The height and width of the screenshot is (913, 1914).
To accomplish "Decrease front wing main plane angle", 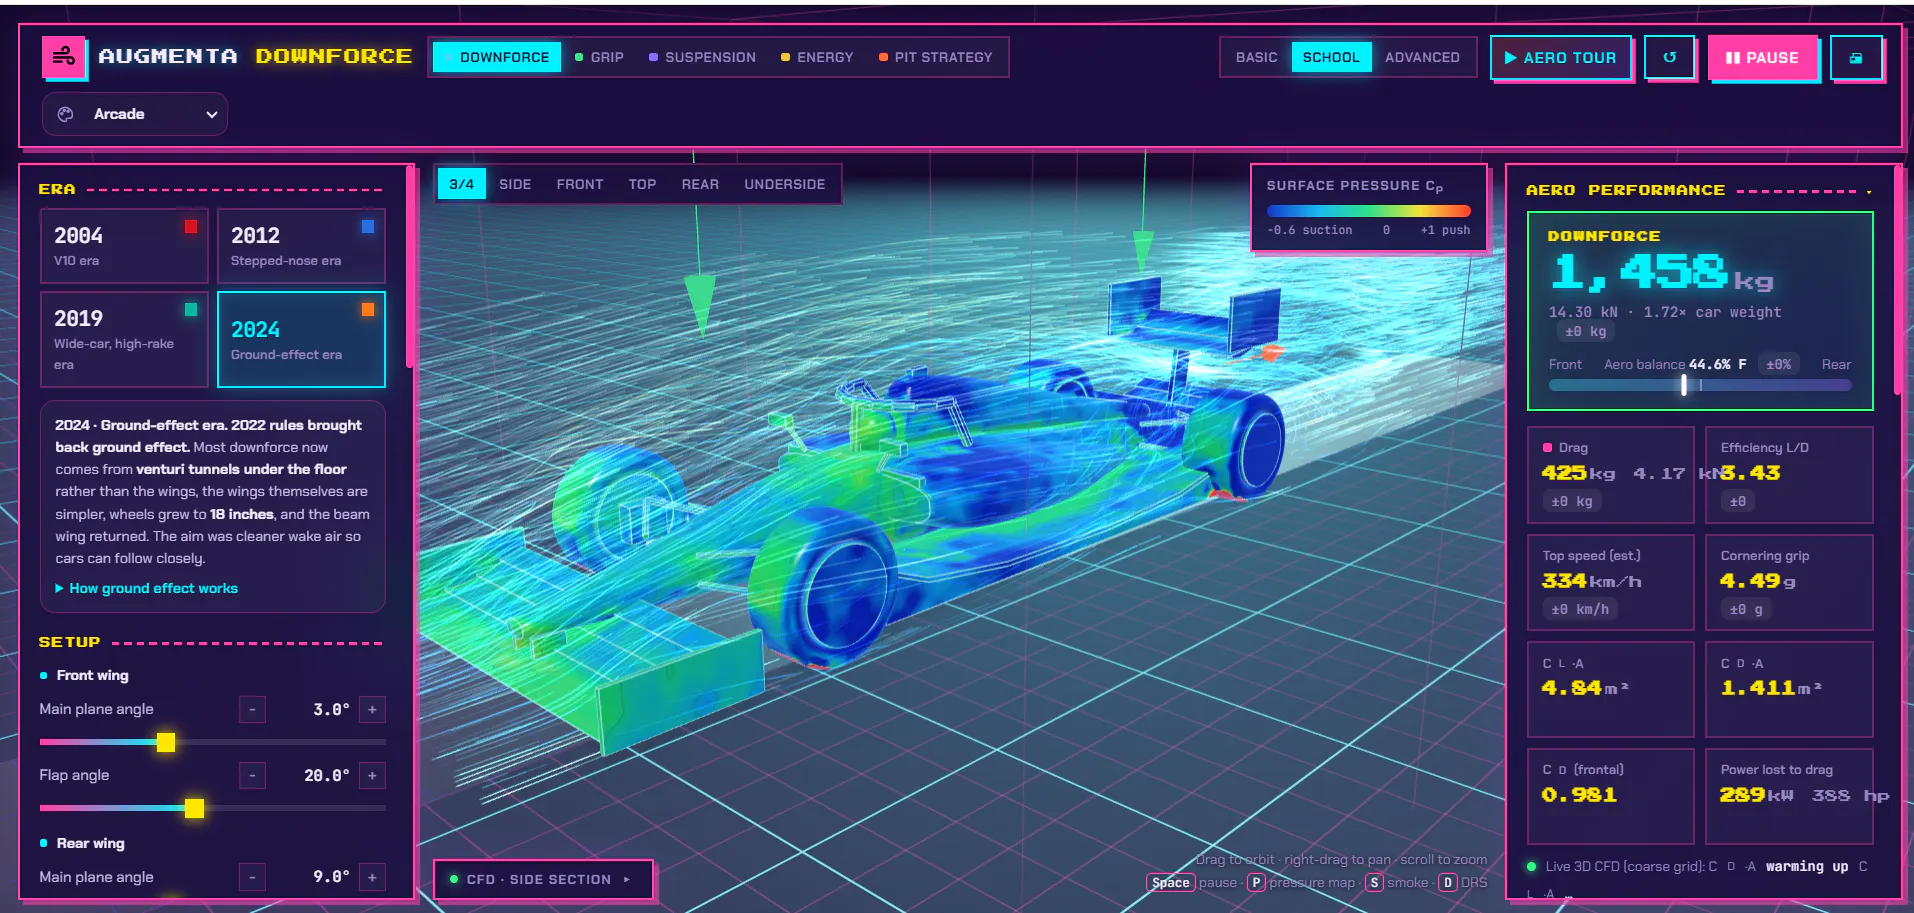I will point(252,709).
